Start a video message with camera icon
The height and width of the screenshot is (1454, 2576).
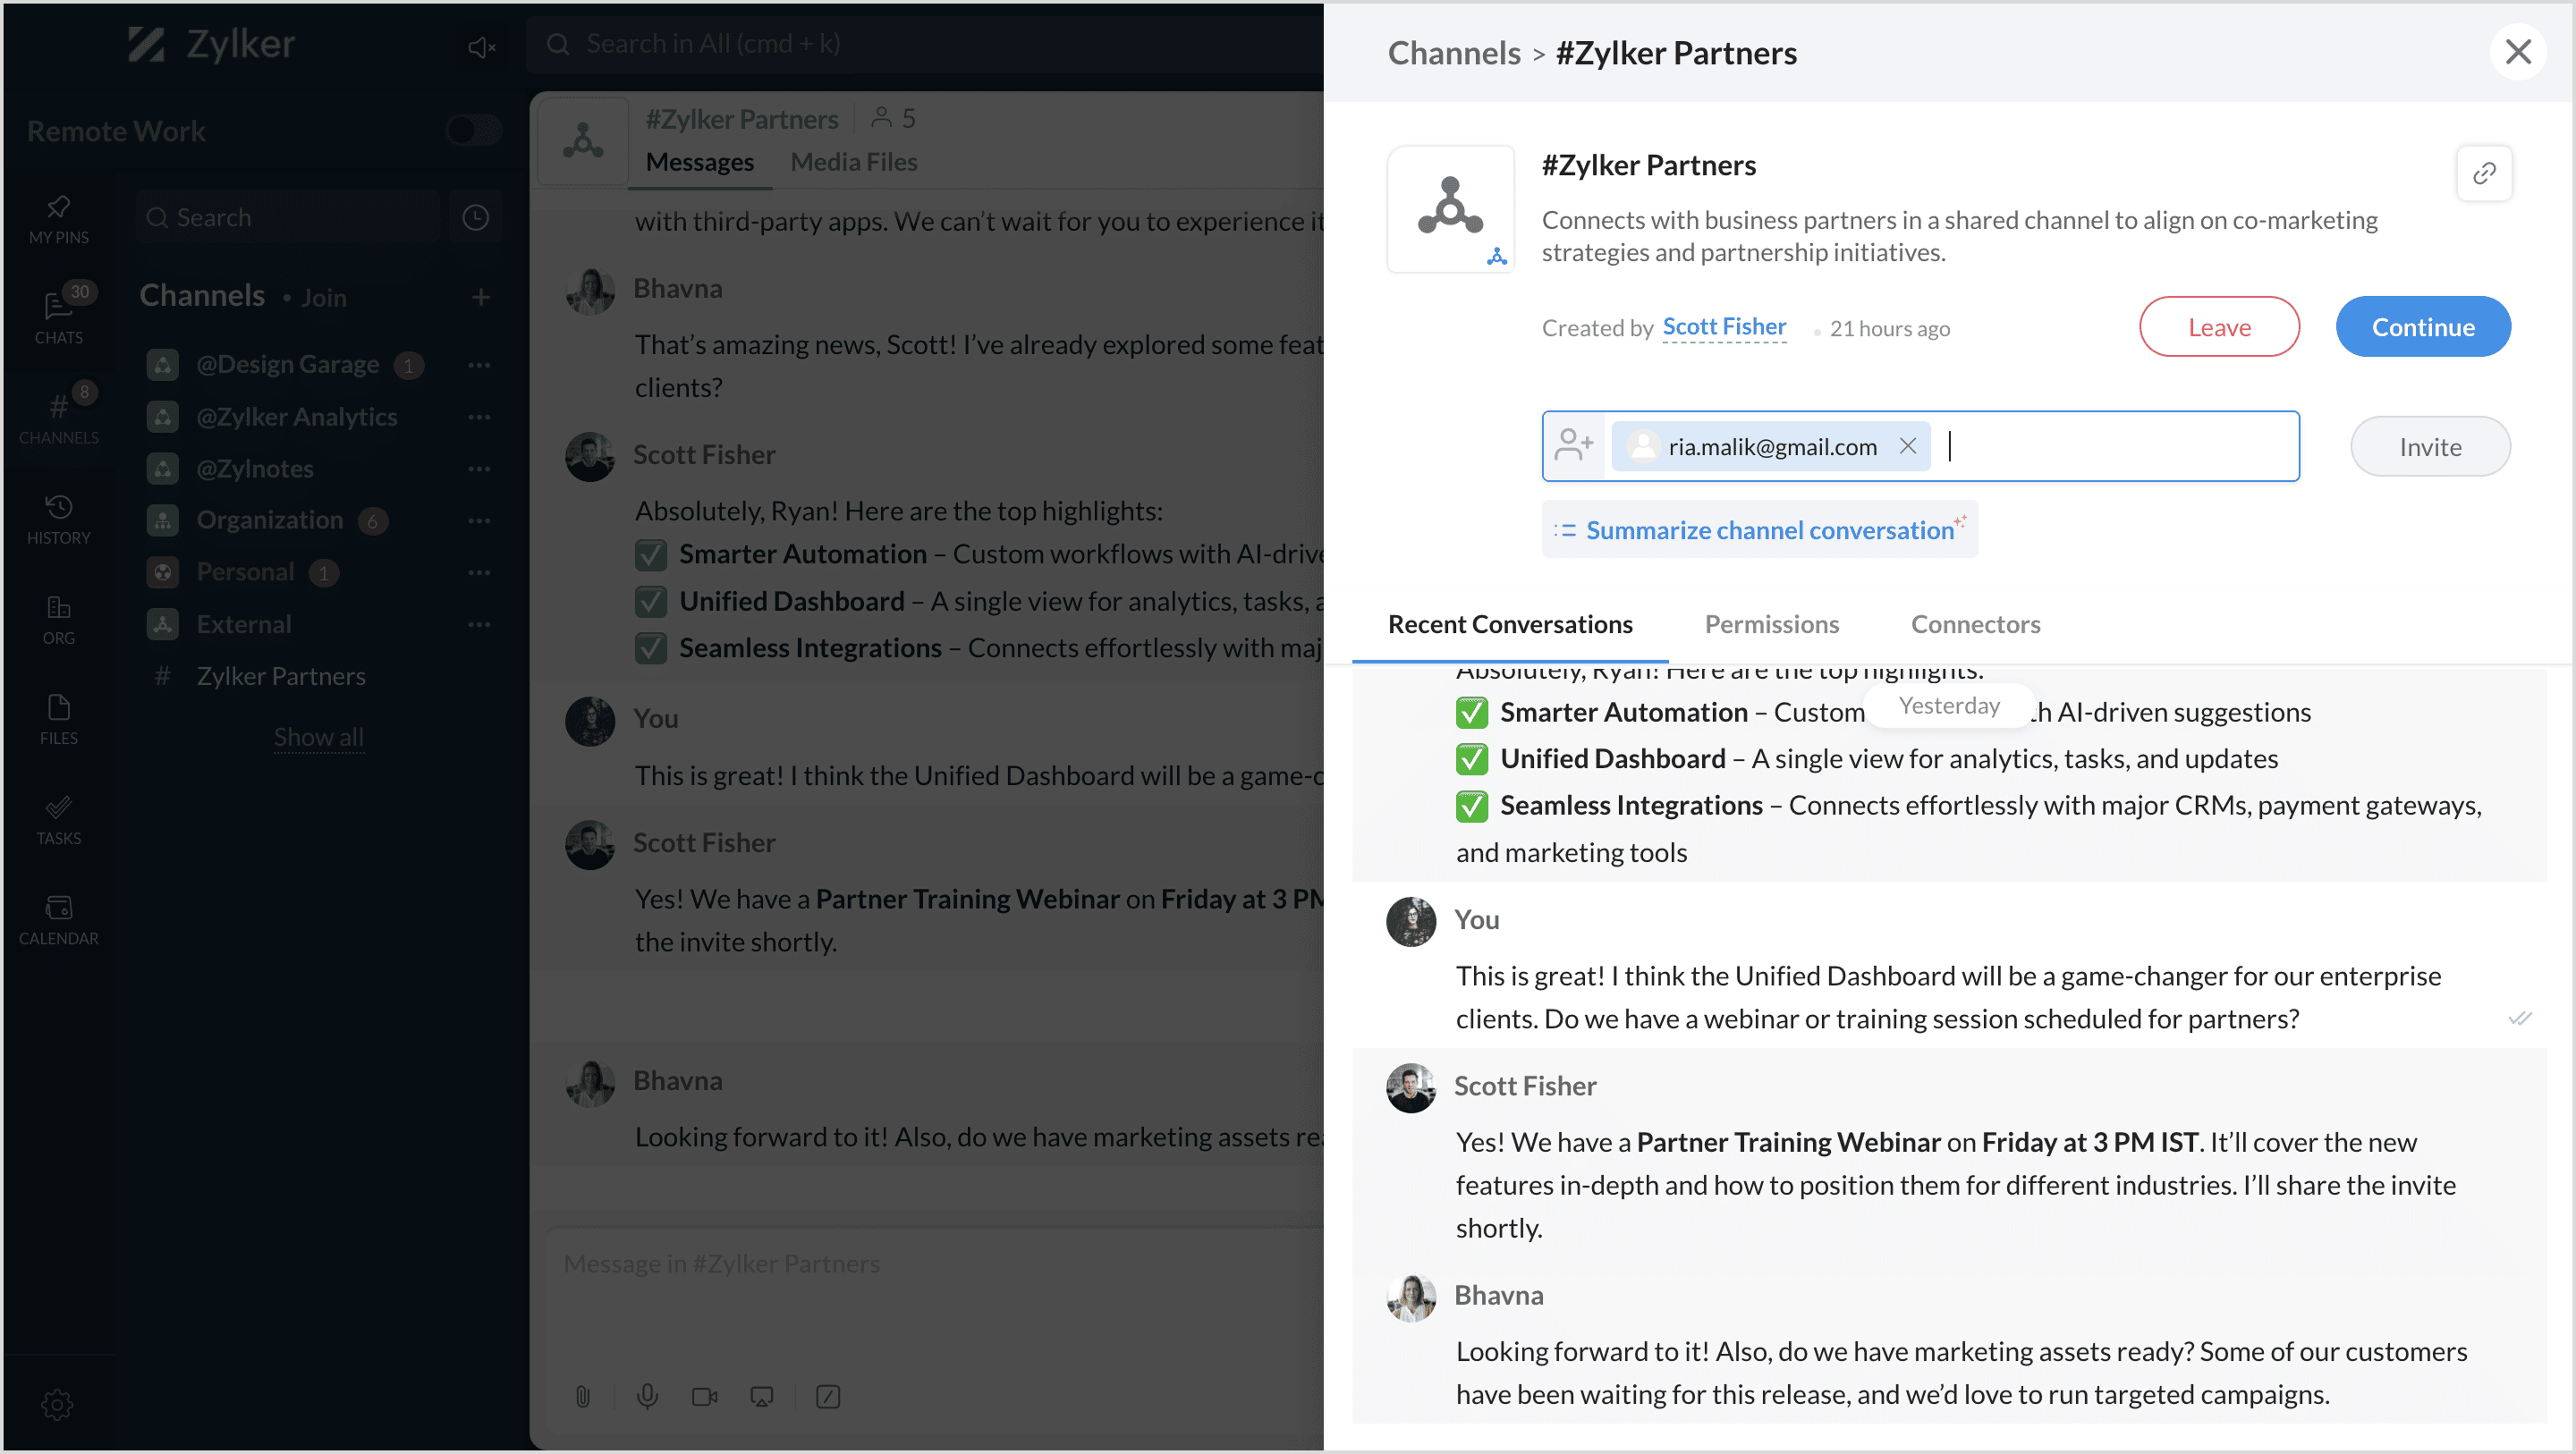[x=704, y=1396]
